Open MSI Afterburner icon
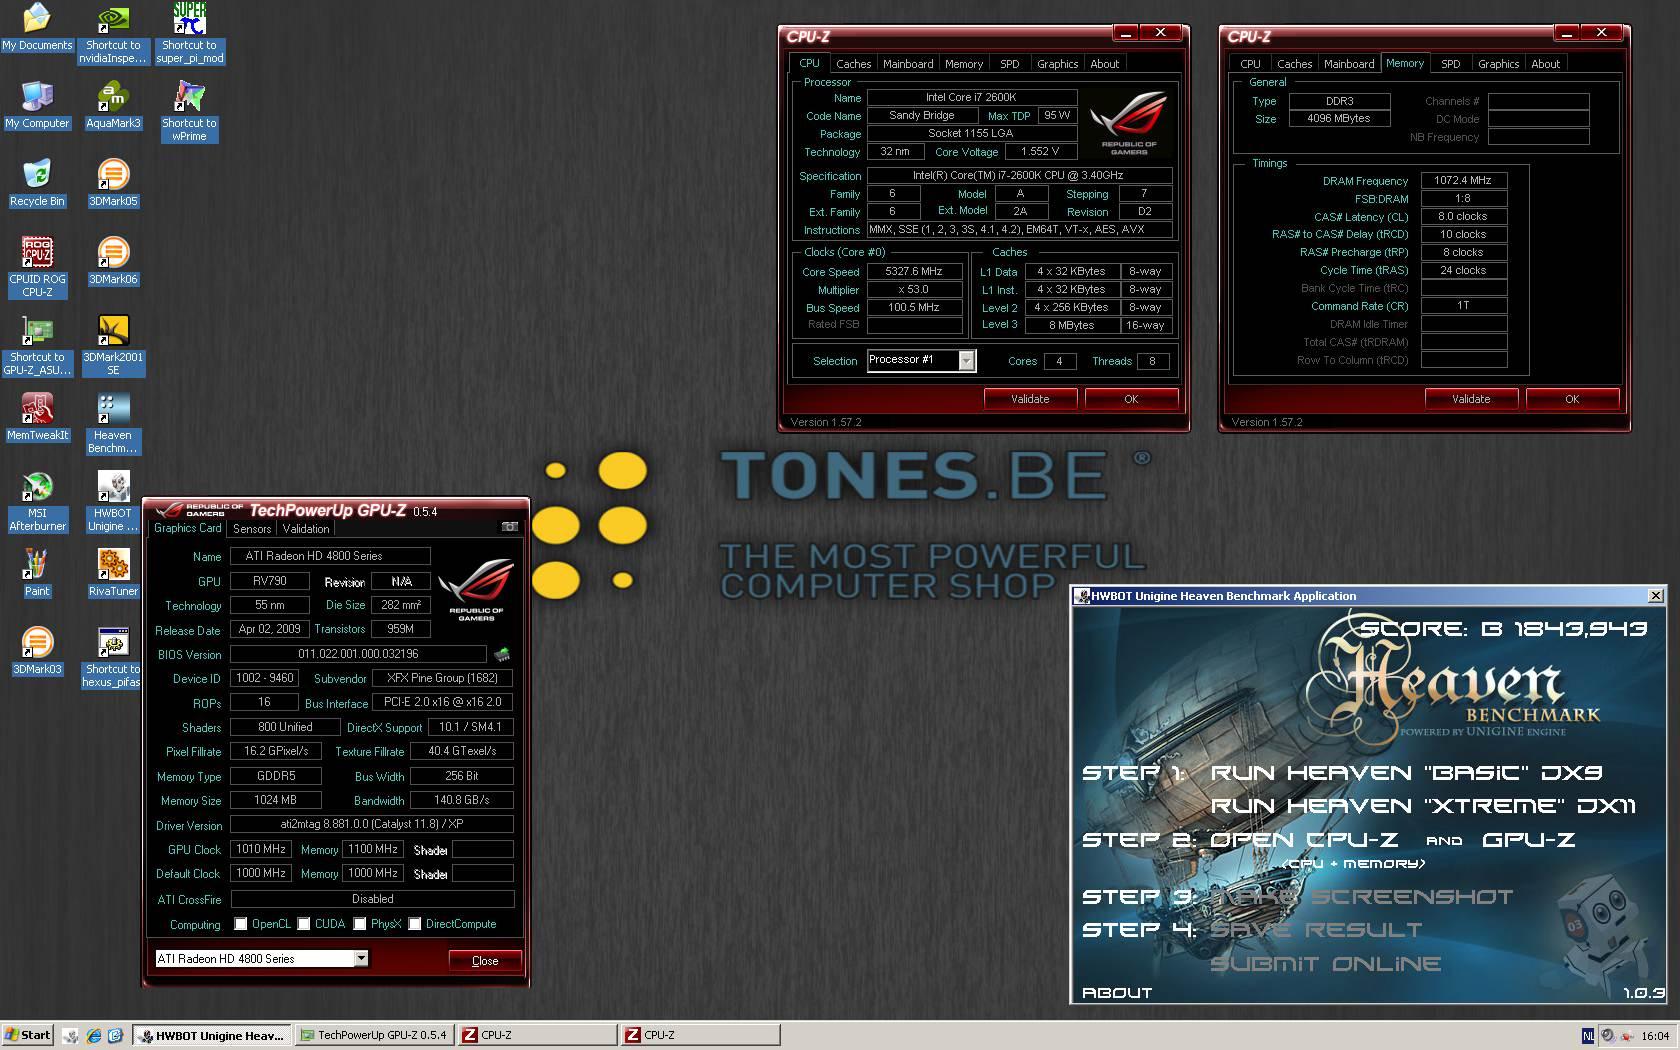Screen dimensions: 1680x1050 coord(37,501)
